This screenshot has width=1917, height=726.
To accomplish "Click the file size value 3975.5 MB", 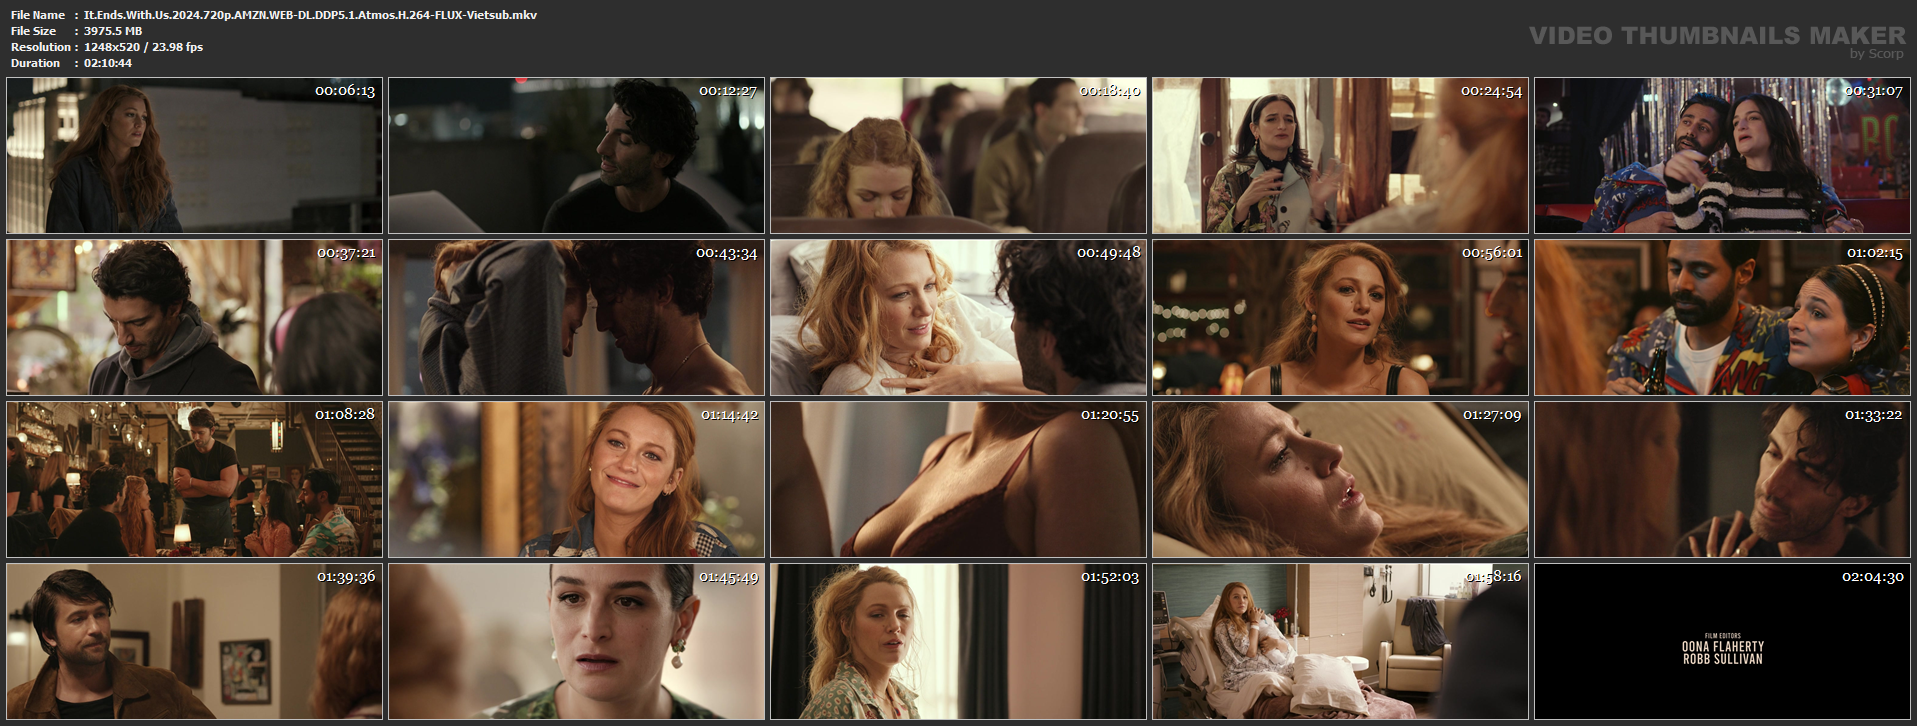I will click(x=113, y=31).
